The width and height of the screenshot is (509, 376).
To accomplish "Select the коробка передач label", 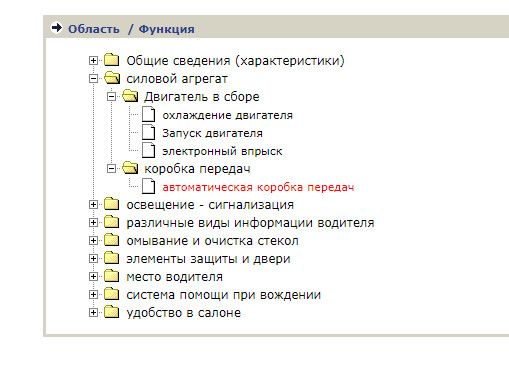I will (197, 169).
